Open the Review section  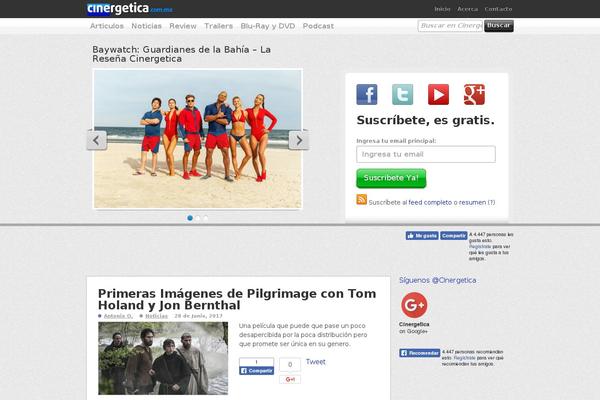pos(183,26)
